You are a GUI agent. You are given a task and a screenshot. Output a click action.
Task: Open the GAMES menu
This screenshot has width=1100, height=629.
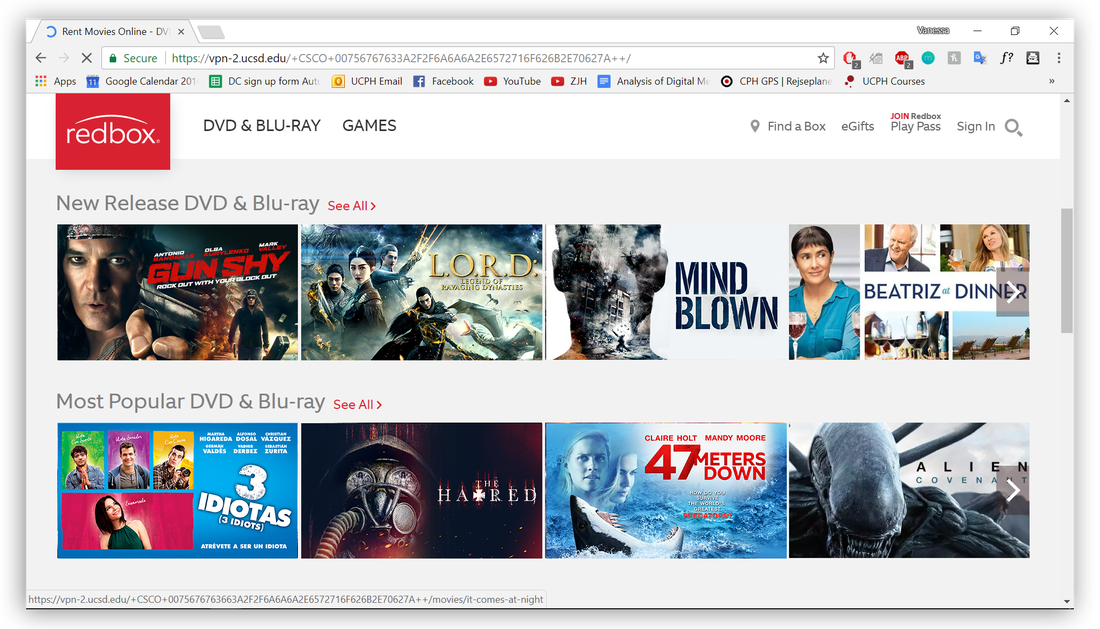tap(369, 126)
